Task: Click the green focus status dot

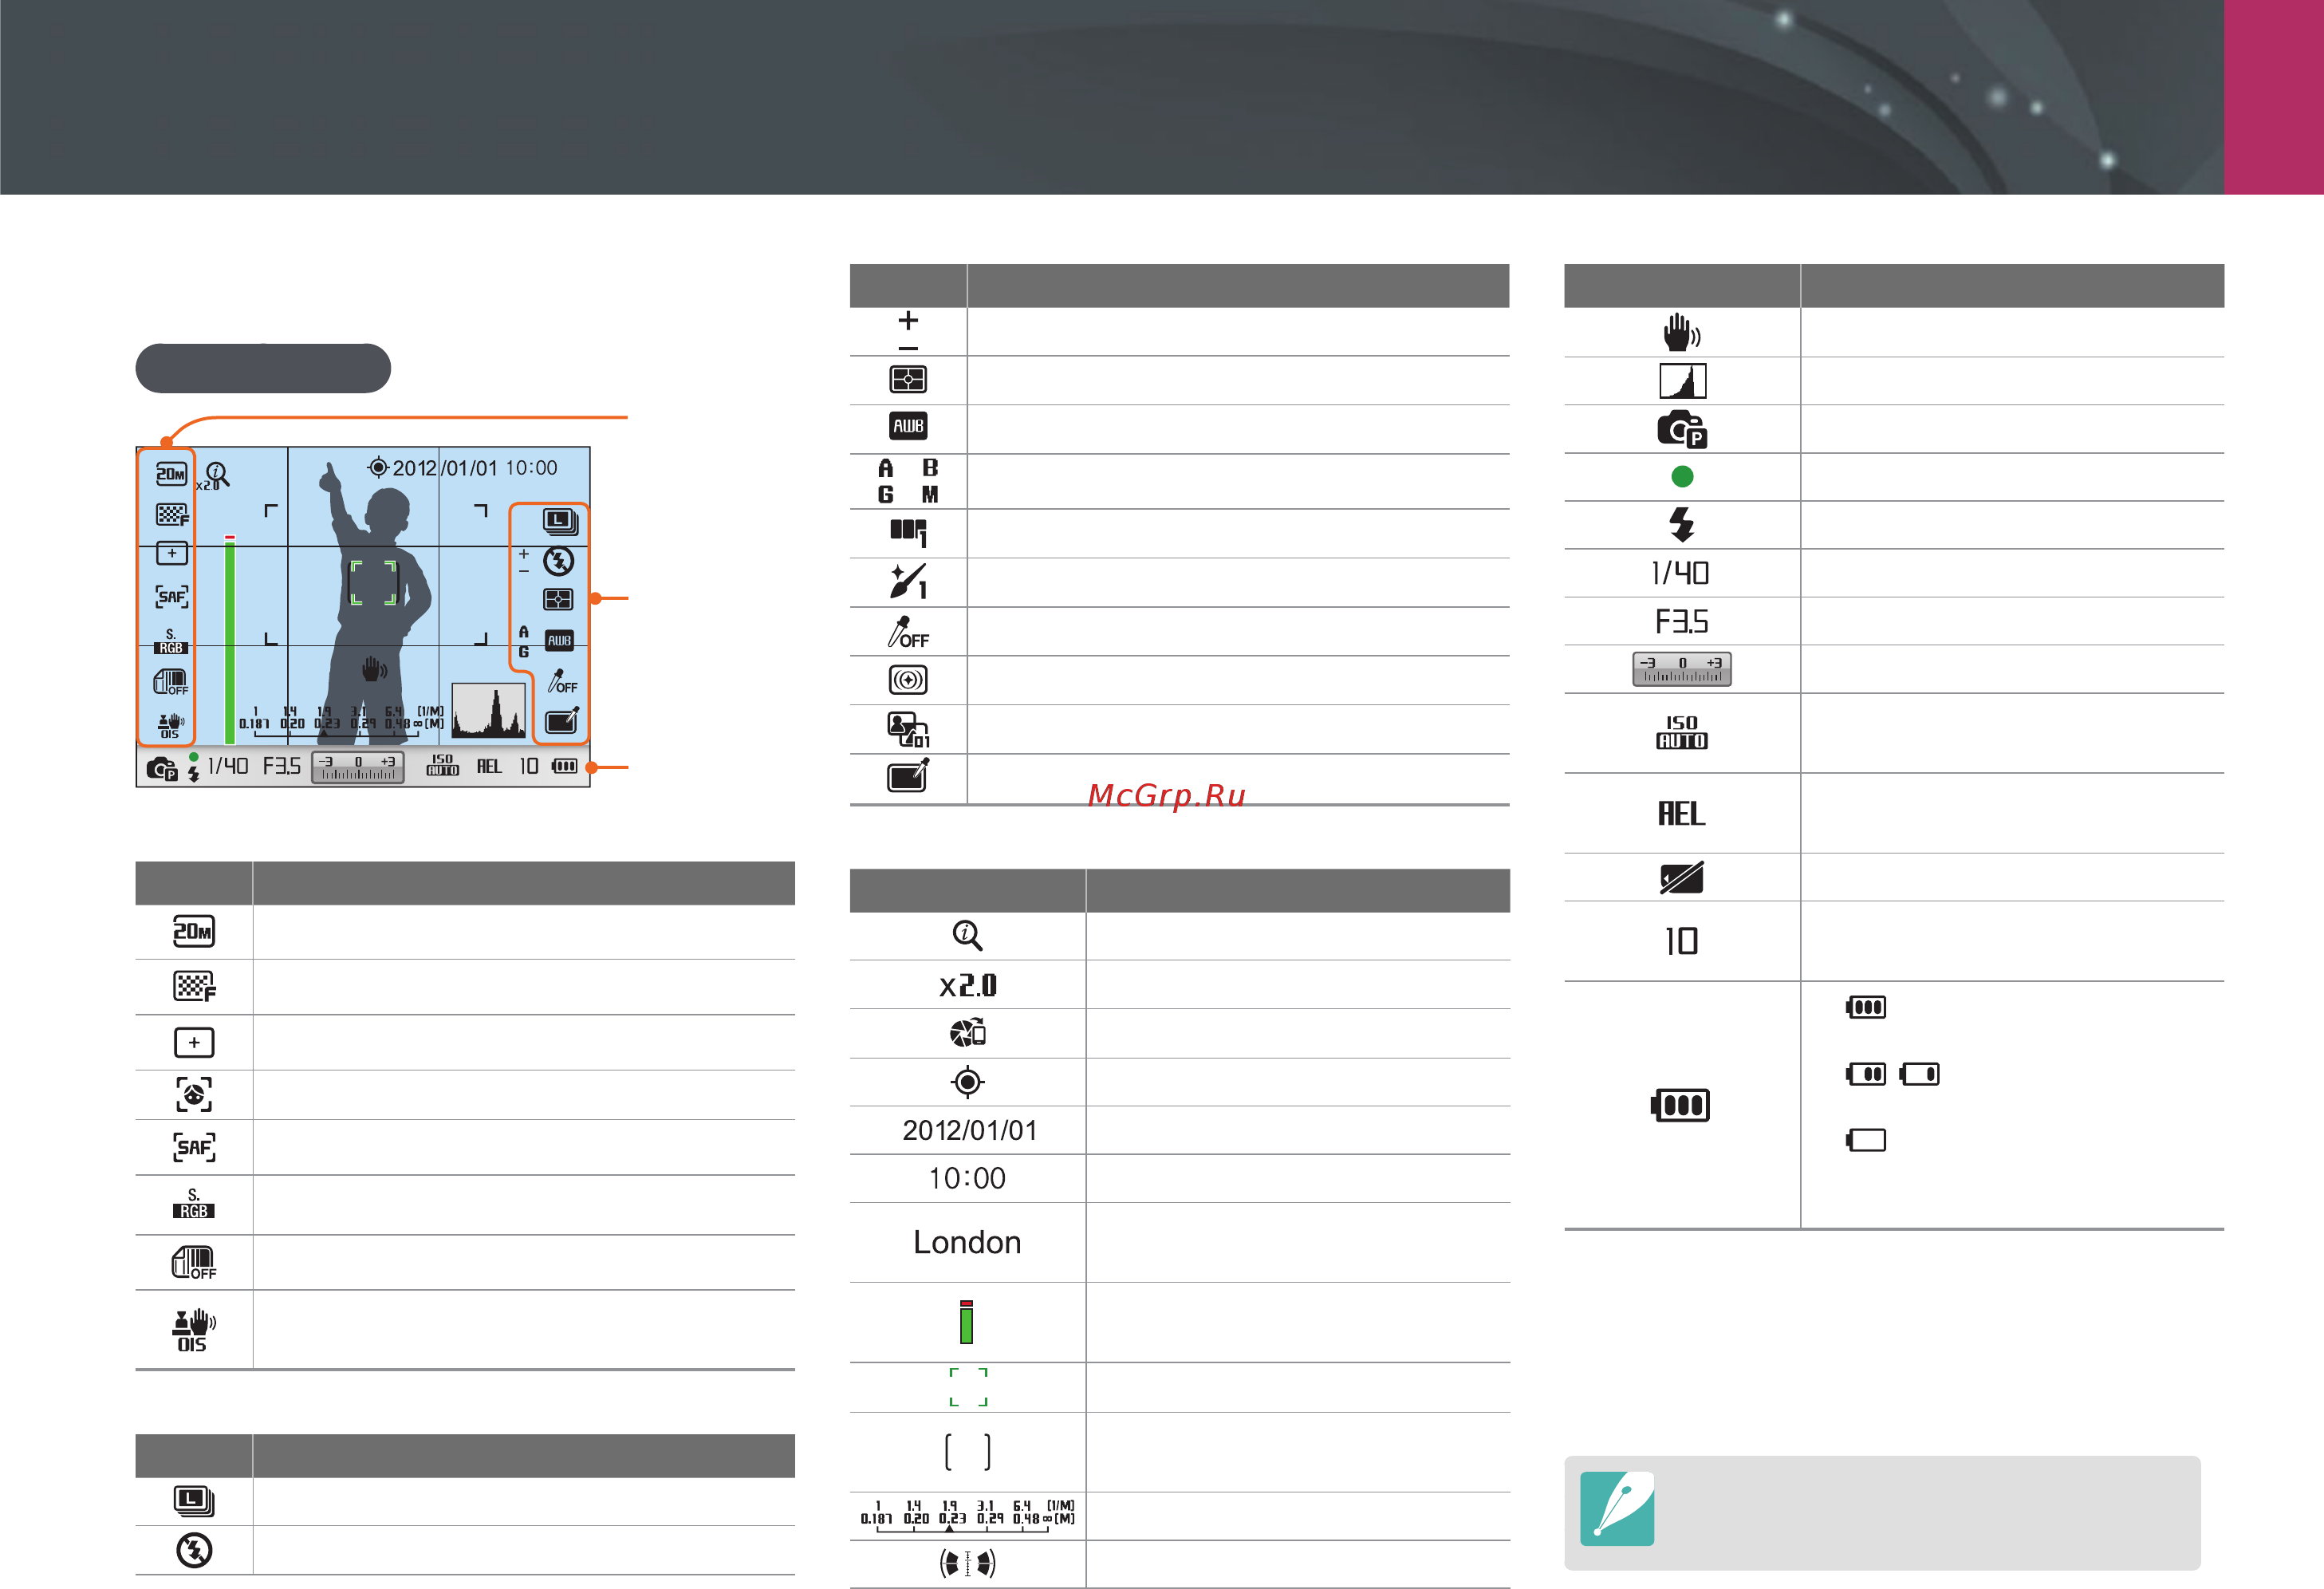Action: pyautogui.click(x=1682, y=476)
